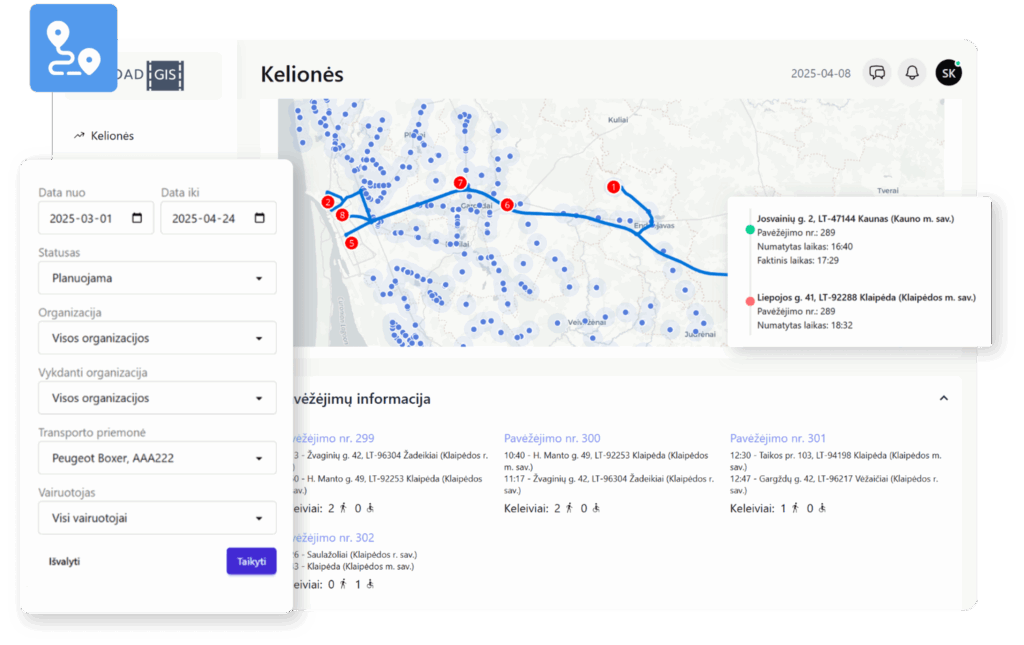
Task: Click the blue route pin logo tile
Action: click(73, 48)
